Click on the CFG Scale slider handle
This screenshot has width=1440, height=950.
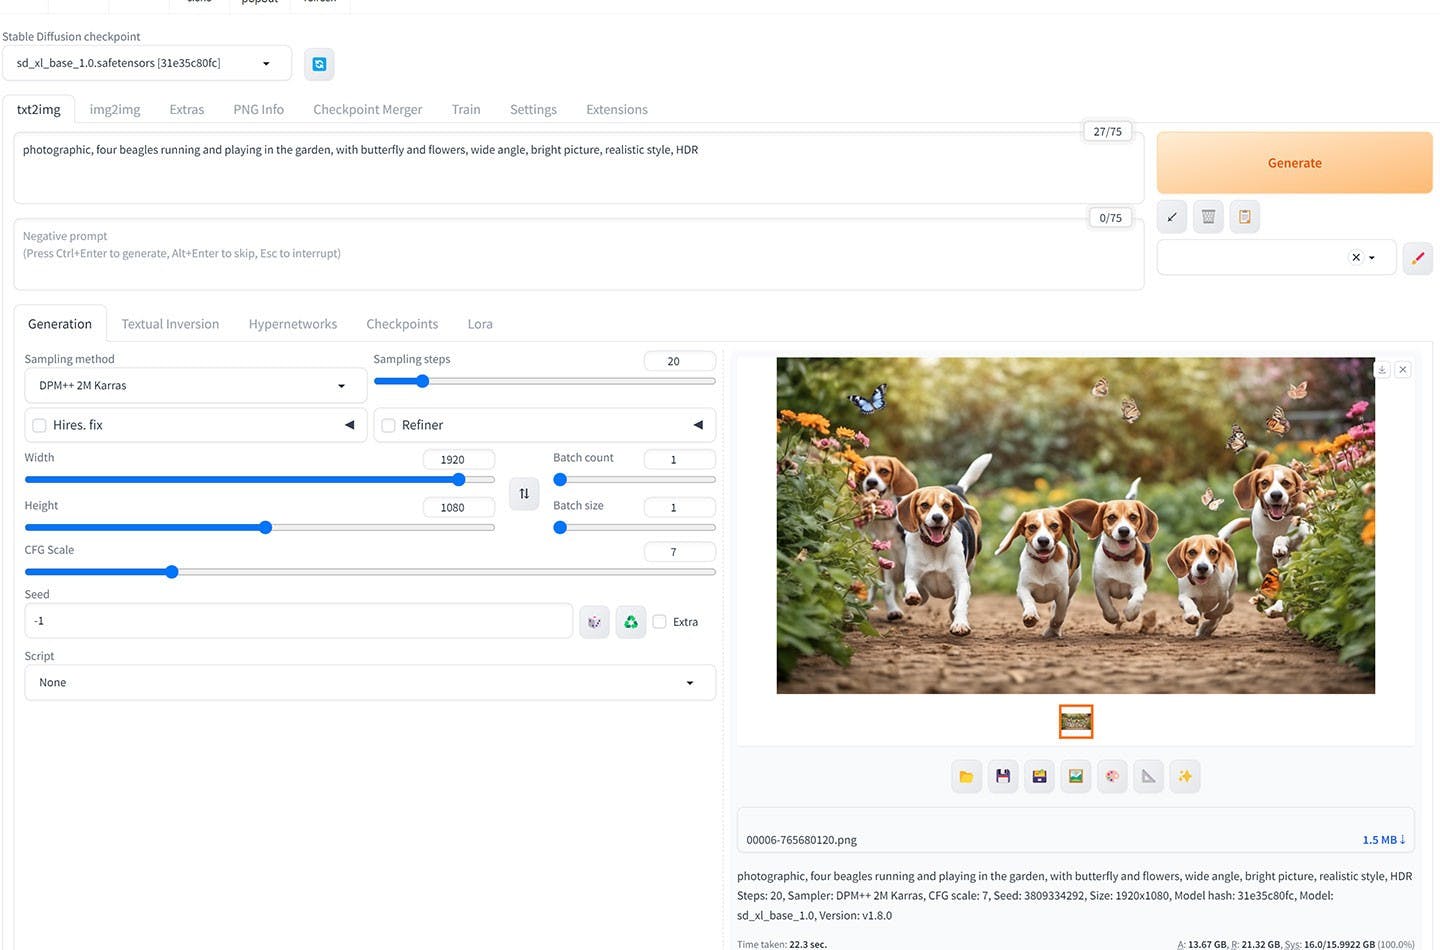[172, 572]
